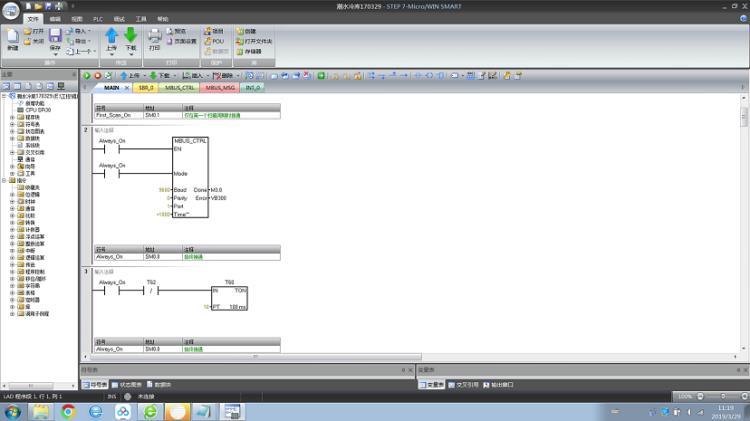Open the Save dropdown arrow below 保存
The height and width of the screenshot is (421, 750).
pos(55,55)
